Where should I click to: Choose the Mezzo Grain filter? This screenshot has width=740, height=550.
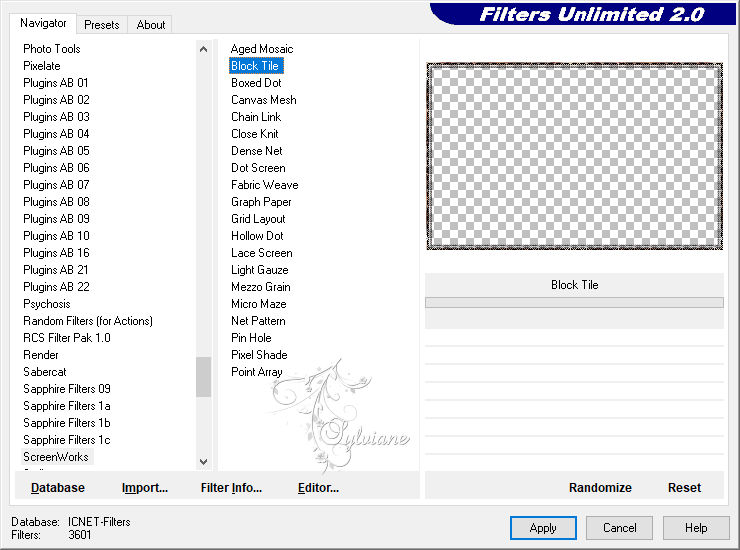click(261, 287)
